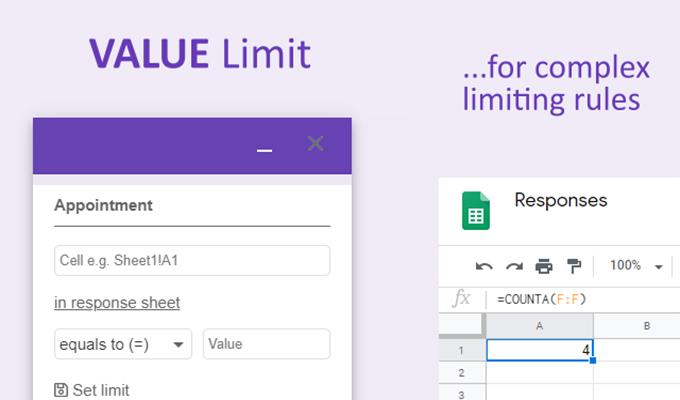Select column A header
This screenshot has width=680, height=400.
coord(539,326)
